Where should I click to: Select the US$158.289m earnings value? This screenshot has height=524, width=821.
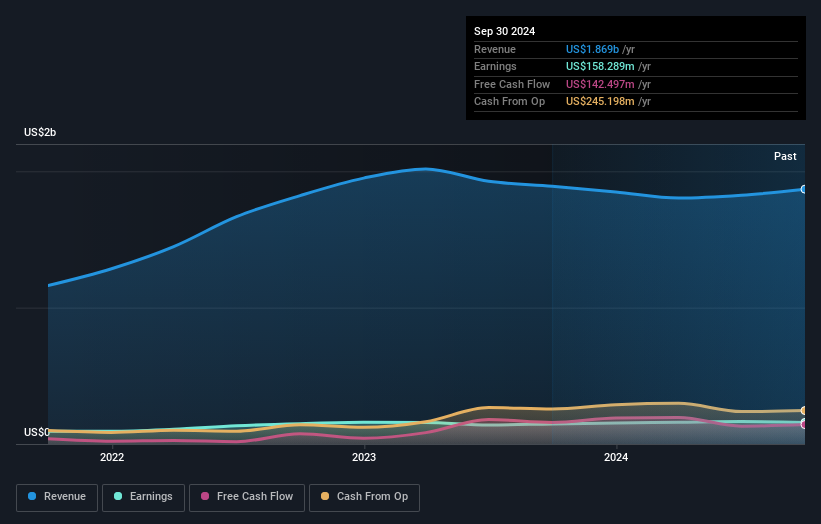point(600,66)
